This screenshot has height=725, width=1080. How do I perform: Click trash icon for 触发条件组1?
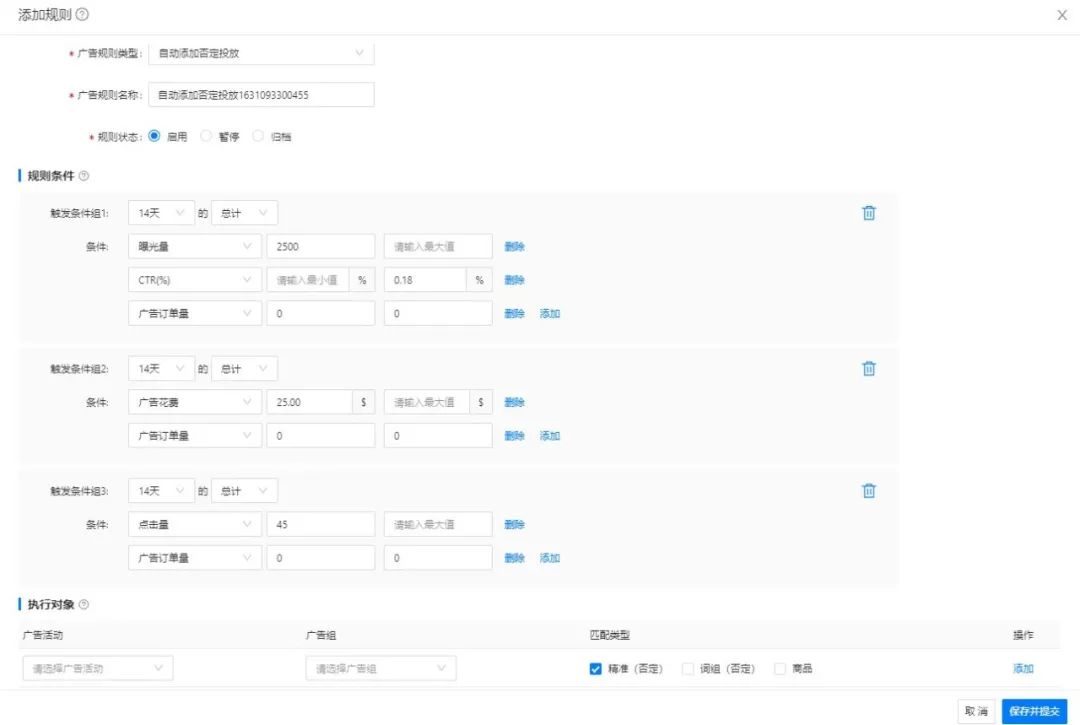tap(869, 213)
